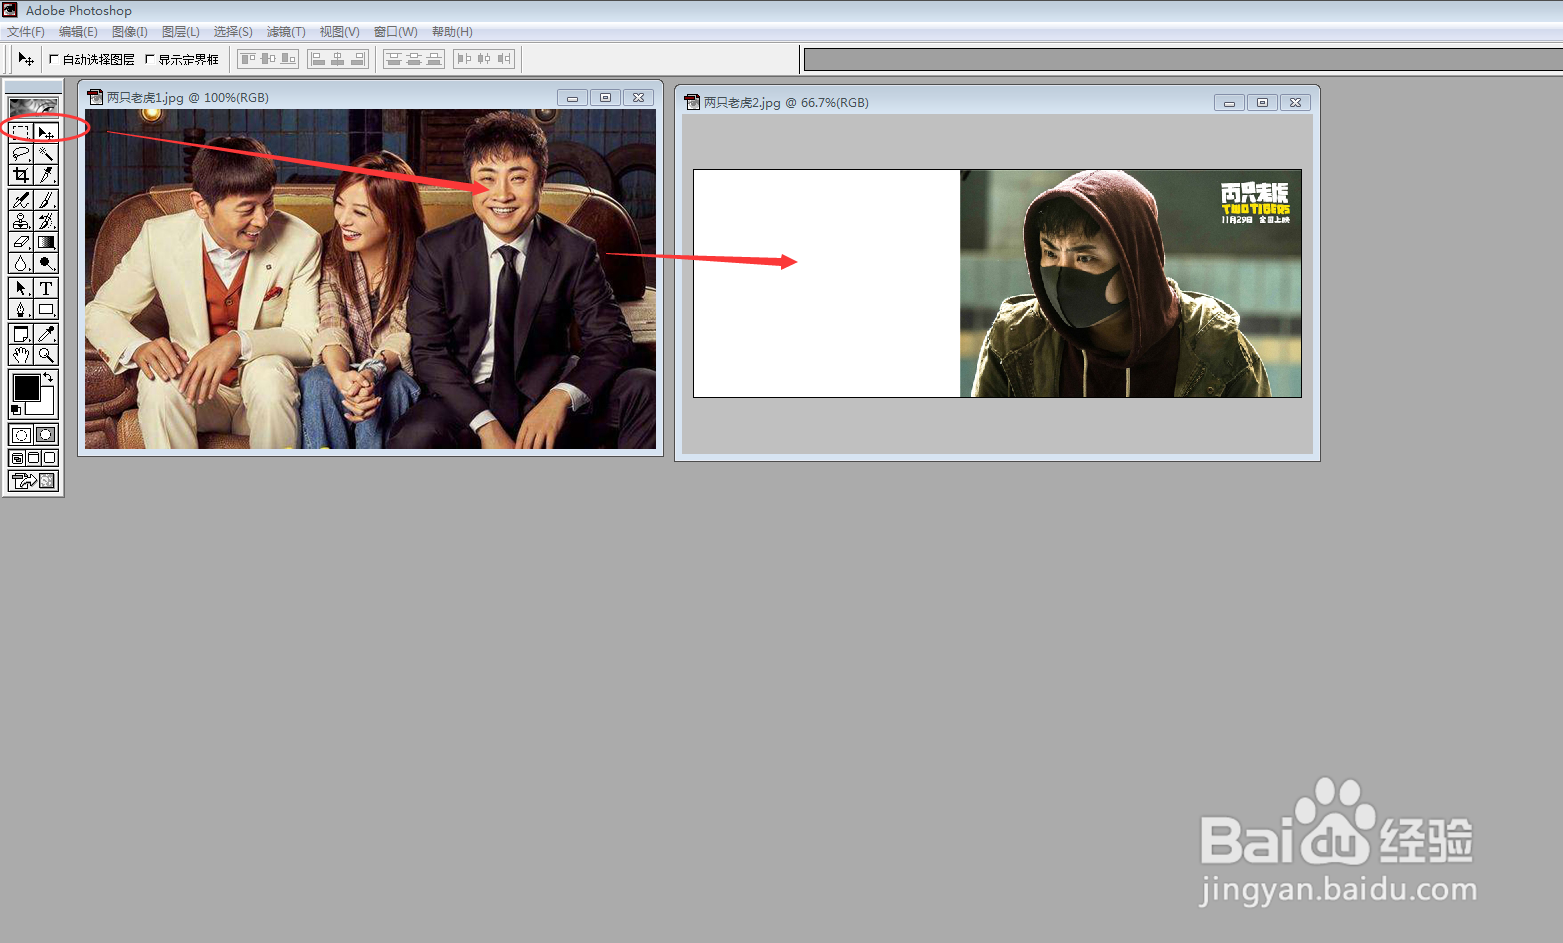Swap foreground and background colors

point(48,377)
